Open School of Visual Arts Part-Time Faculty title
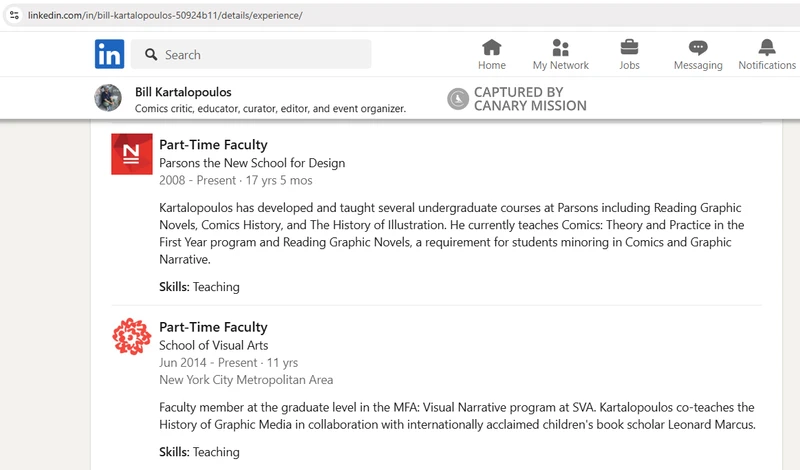The height and width of the screenshot is (470, 800). coord(213,327)
